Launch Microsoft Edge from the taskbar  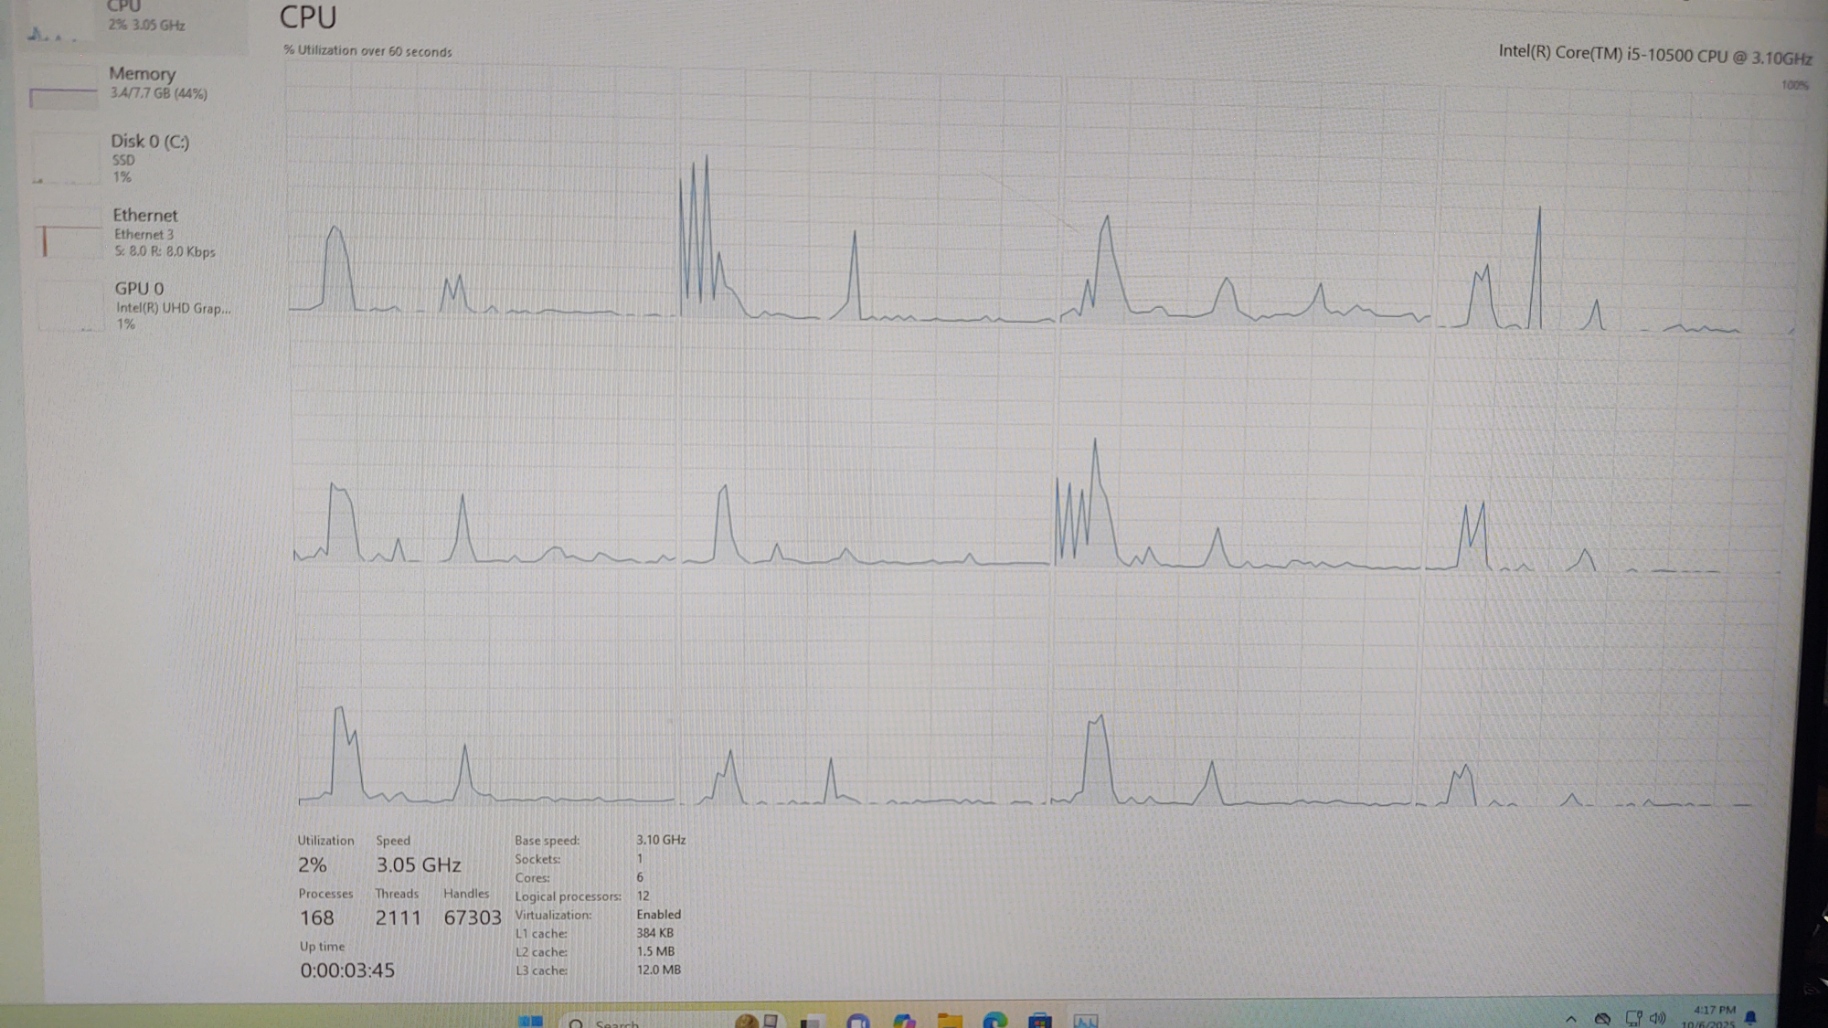point(995,1020)
